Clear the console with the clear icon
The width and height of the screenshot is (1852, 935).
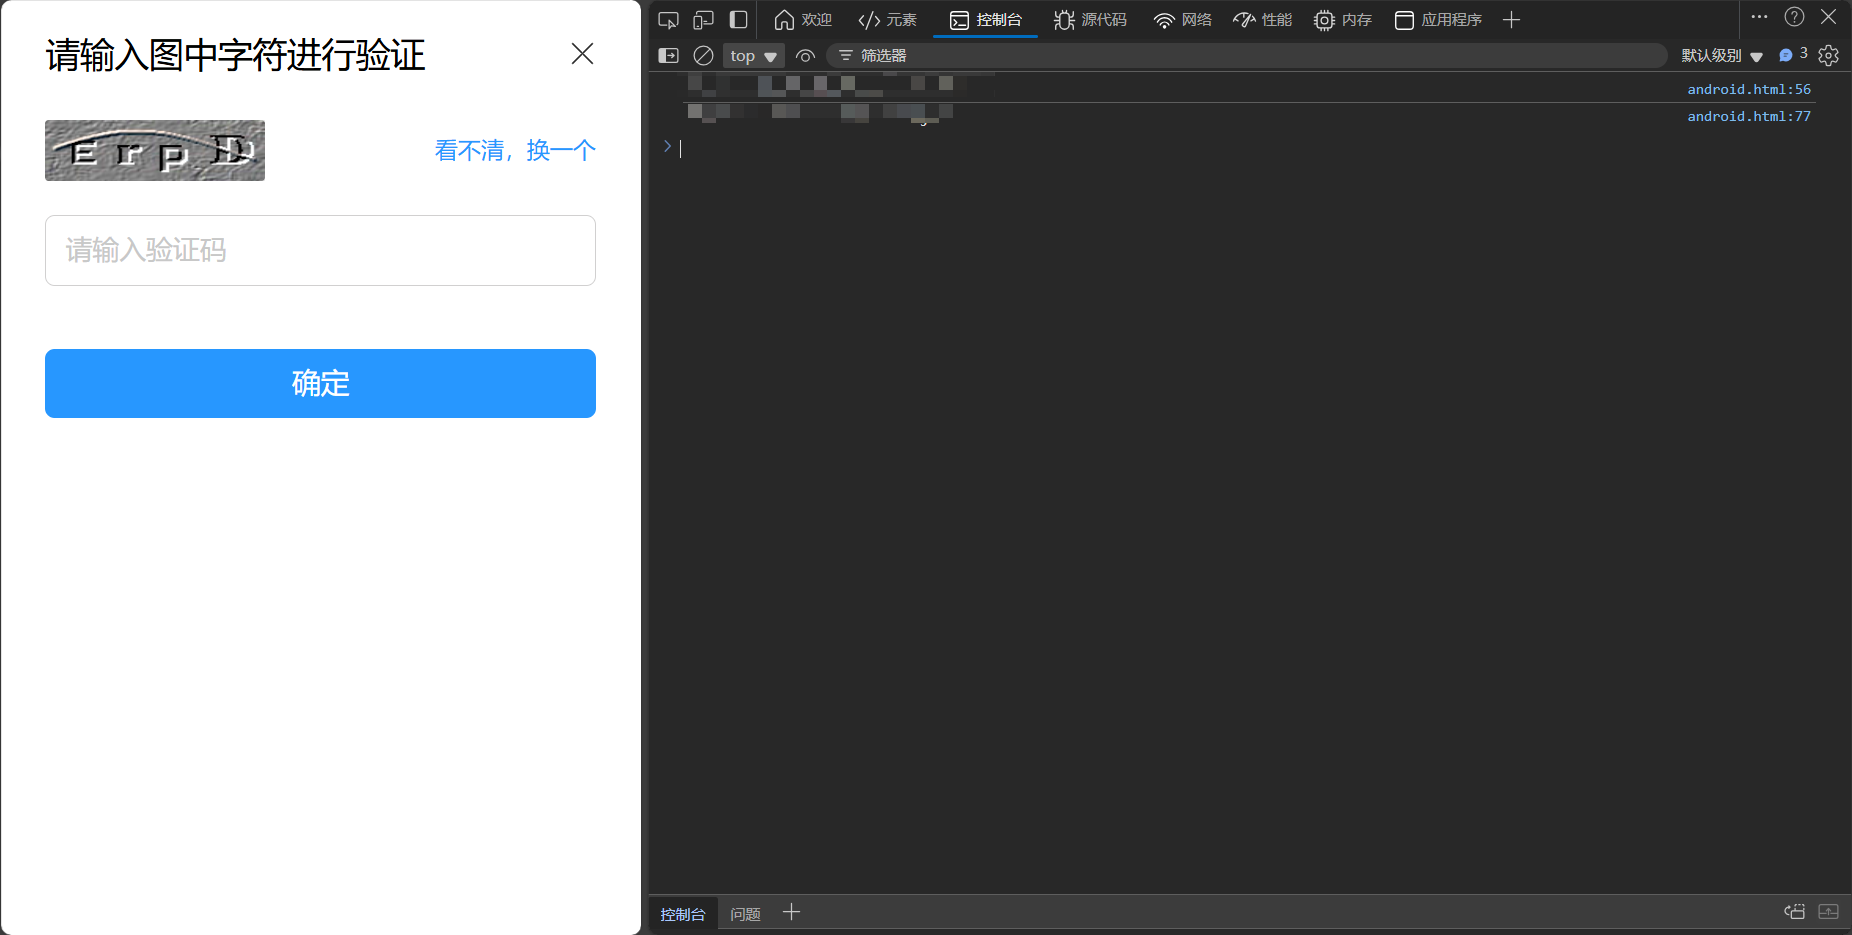pyautogui.click(x=703, y=56)
